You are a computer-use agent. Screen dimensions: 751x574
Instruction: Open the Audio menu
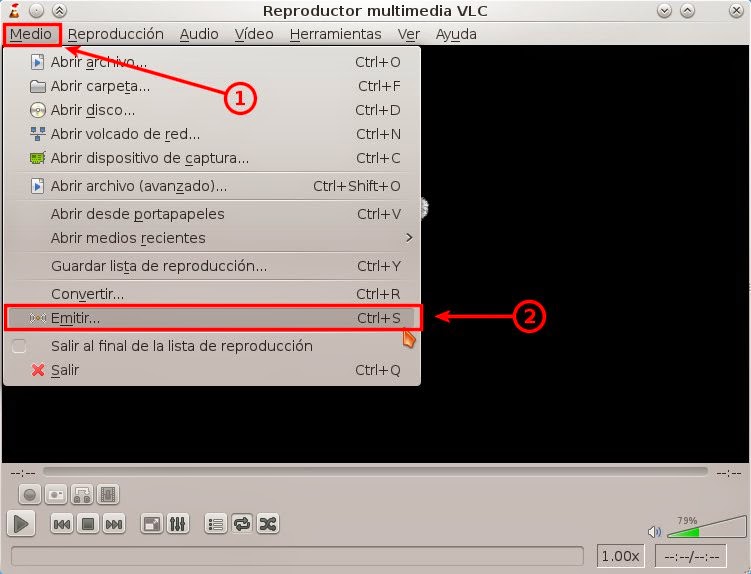click(x=199, y=34)
